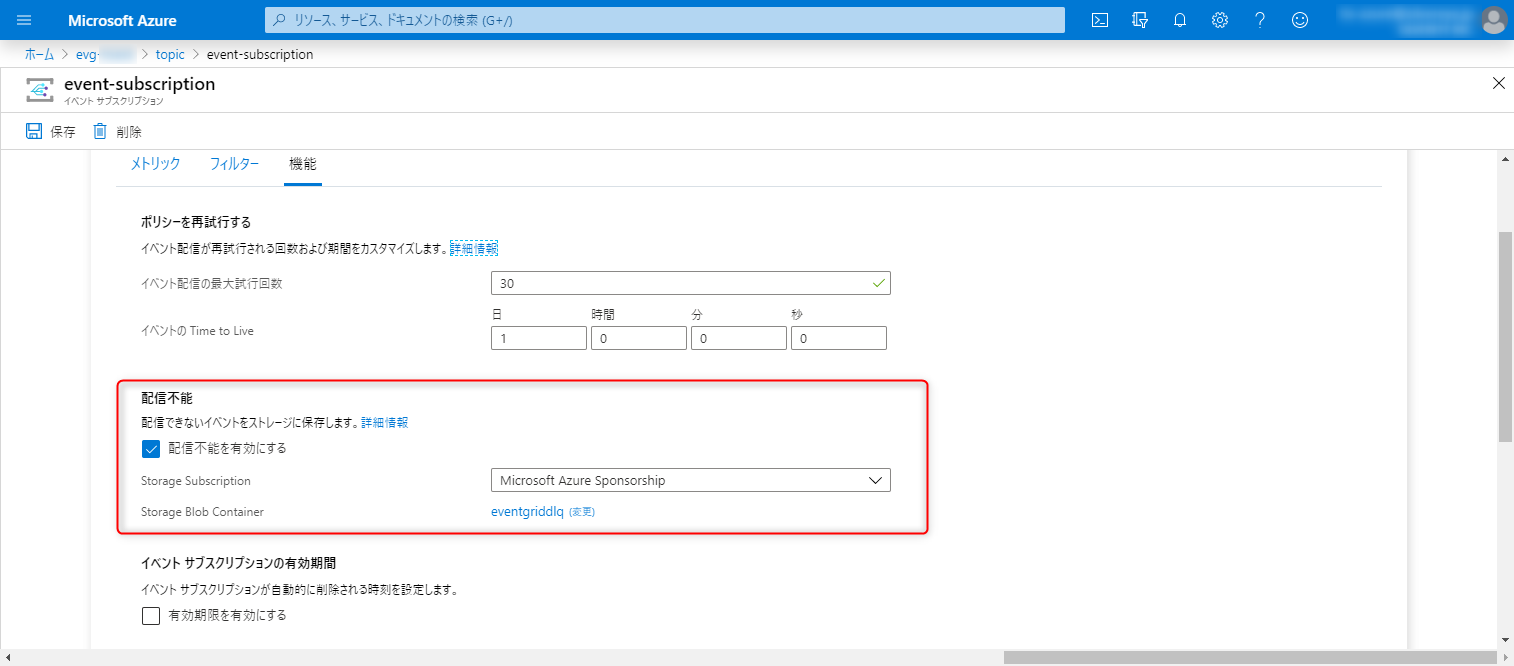Open the eventgriddlq container link
The image size is (1514, 666).
pos(528,512)
